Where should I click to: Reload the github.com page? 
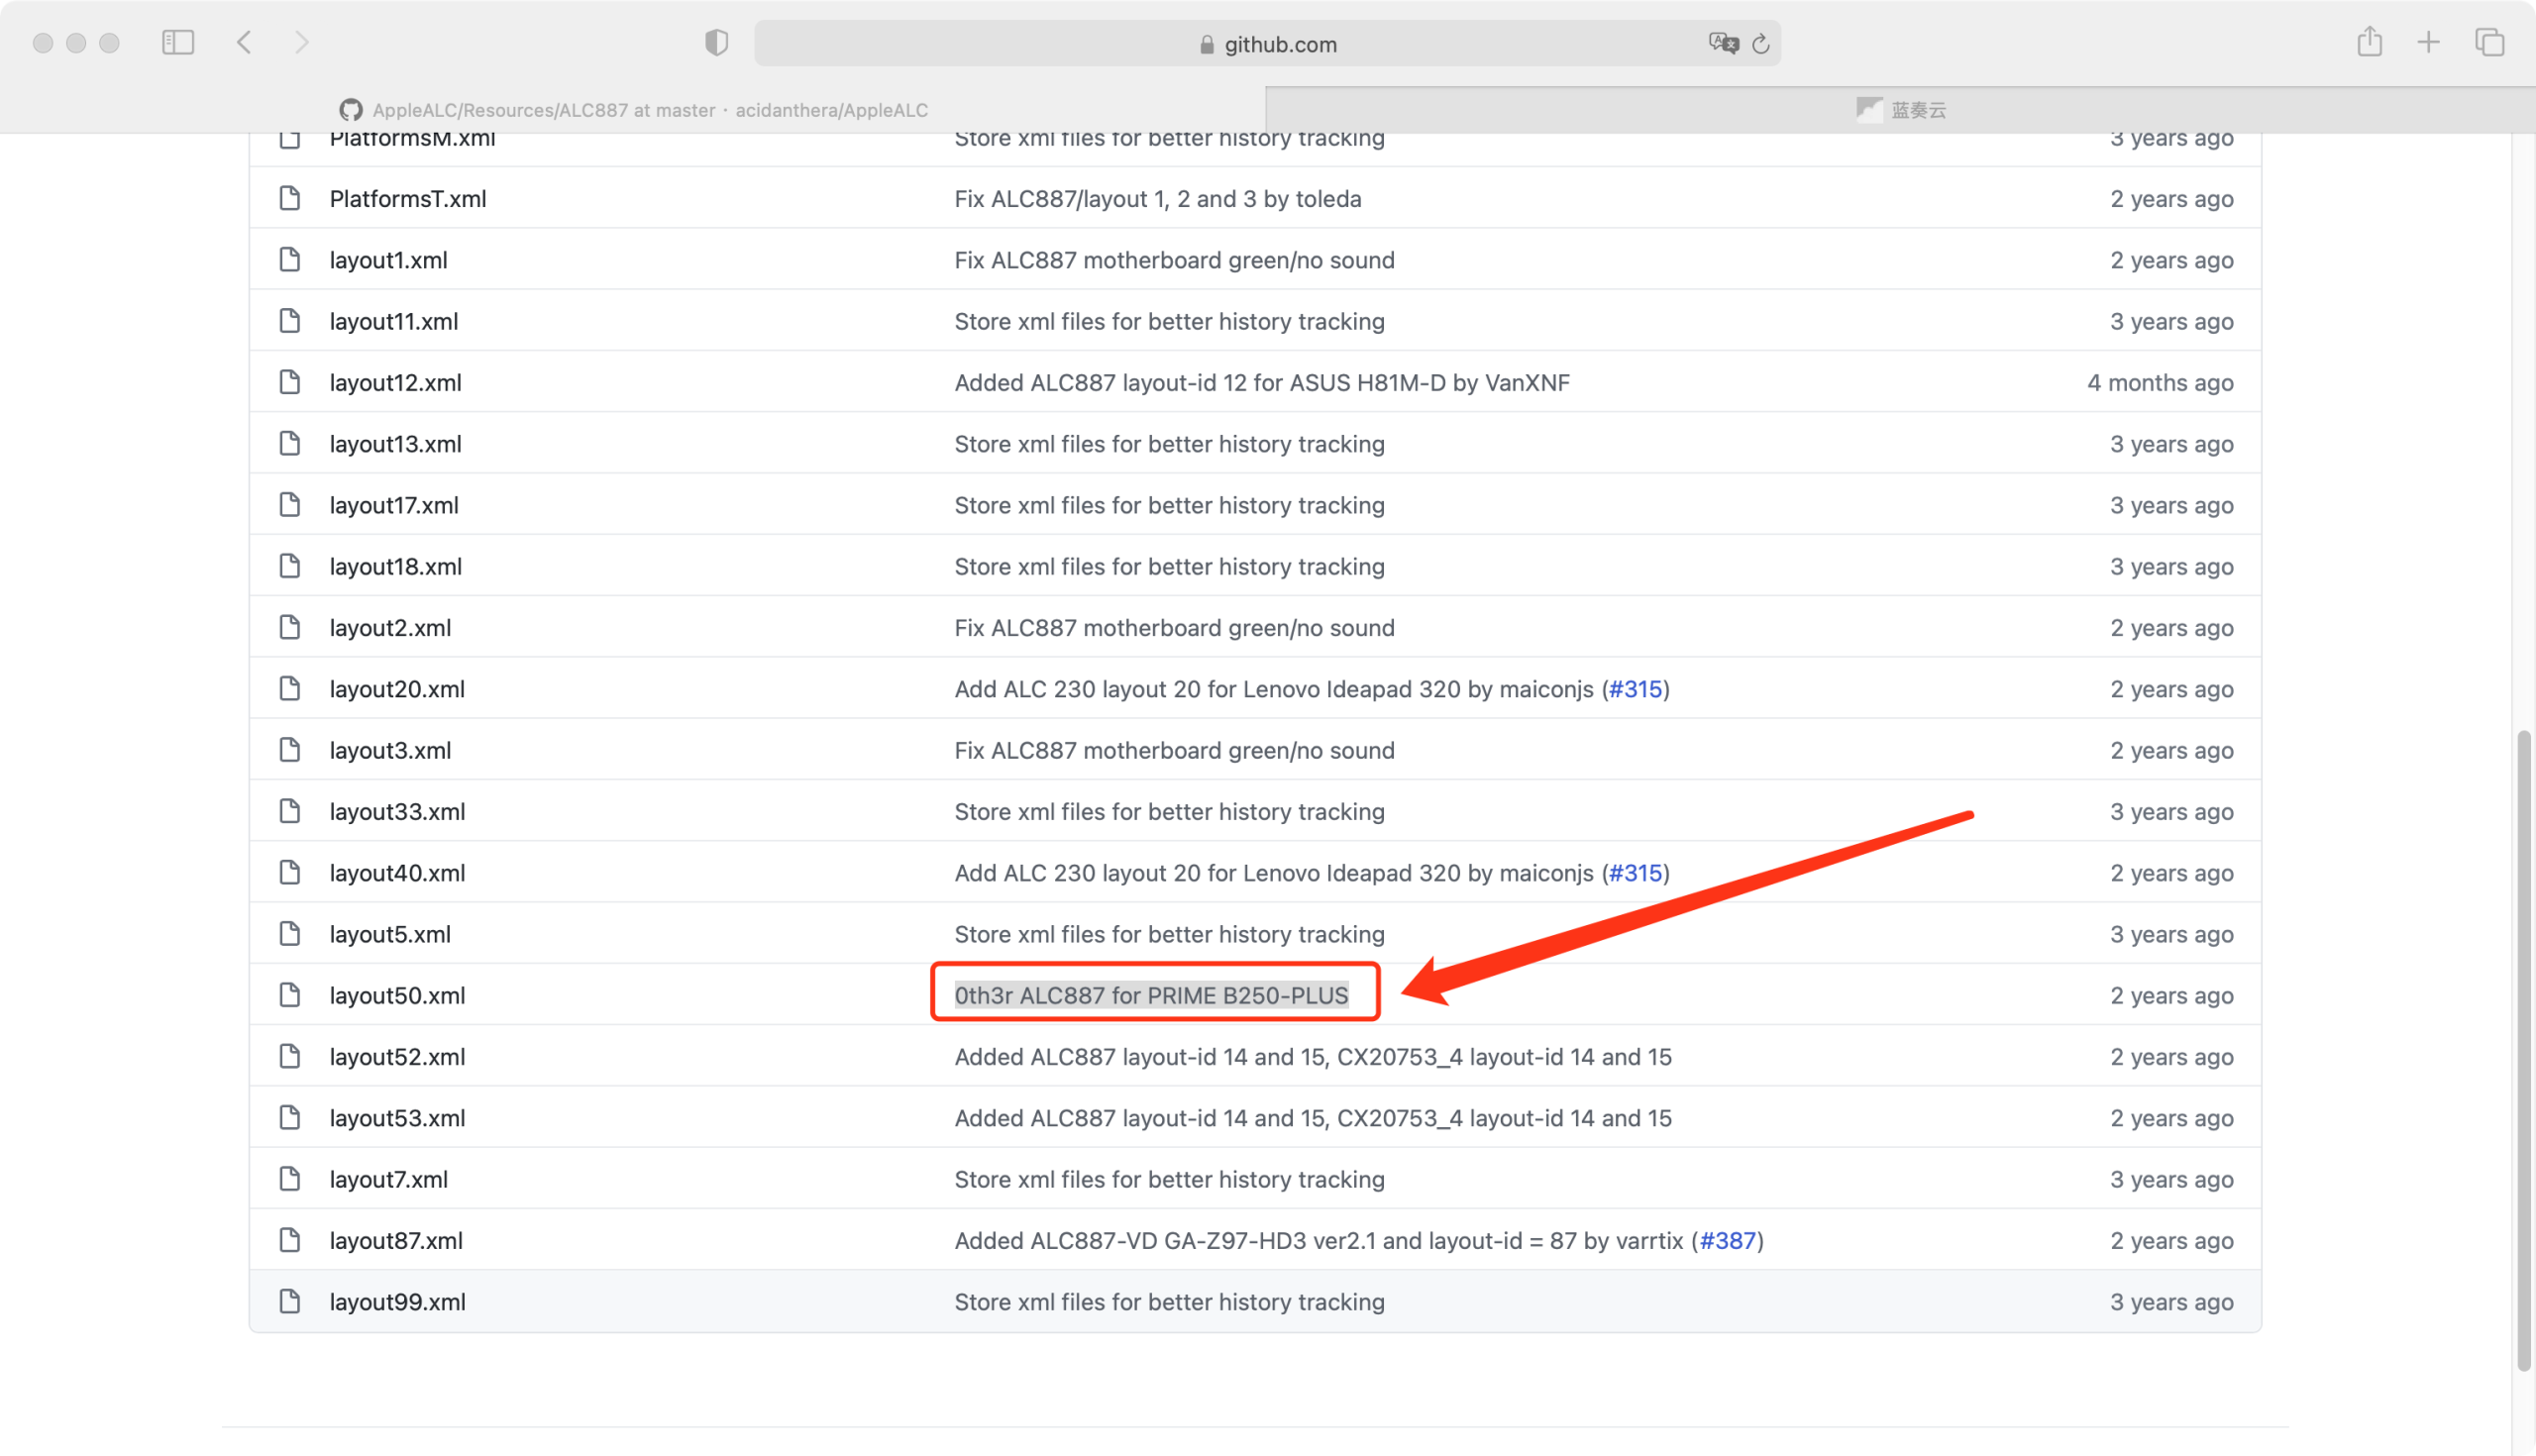pos(1761,44)
